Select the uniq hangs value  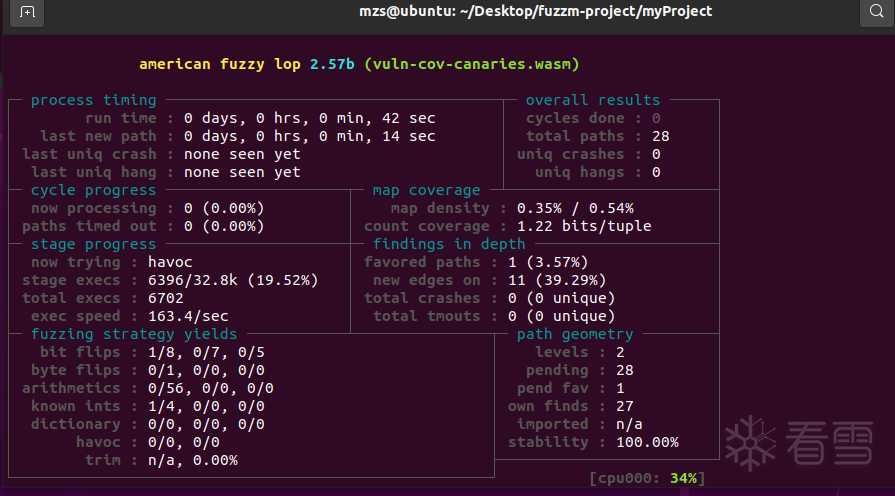click(656, 172)
